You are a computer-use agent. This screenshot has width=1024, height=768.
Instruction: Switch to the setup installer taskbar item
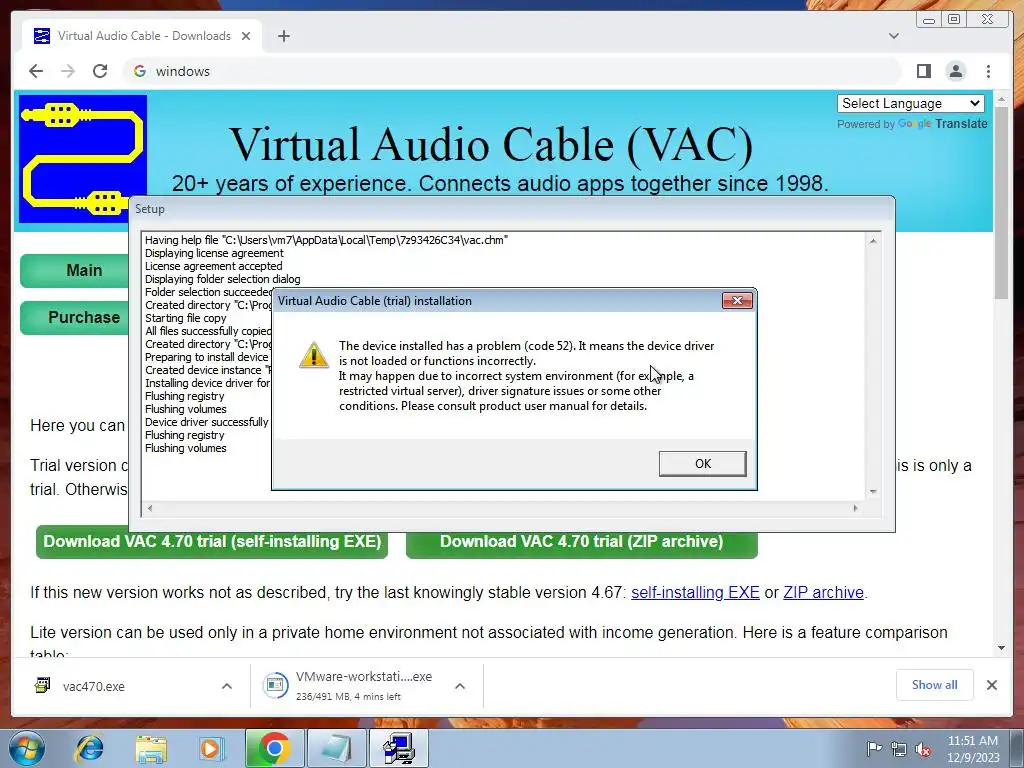(x=398, y=748)
